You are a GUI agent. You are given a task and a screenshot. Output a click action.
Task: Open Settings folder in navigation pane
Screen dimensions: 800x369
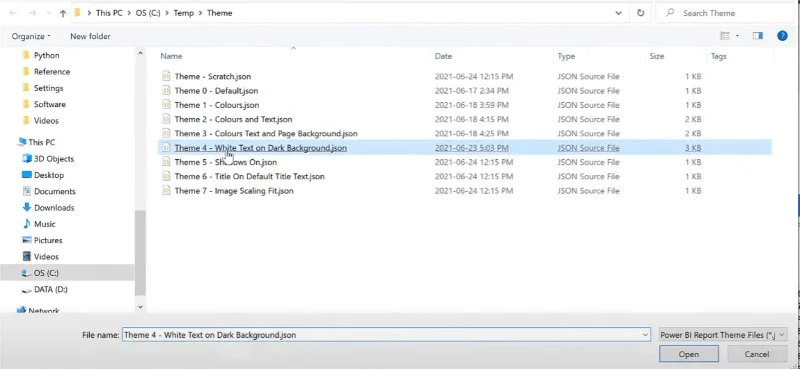coord(48,88)
